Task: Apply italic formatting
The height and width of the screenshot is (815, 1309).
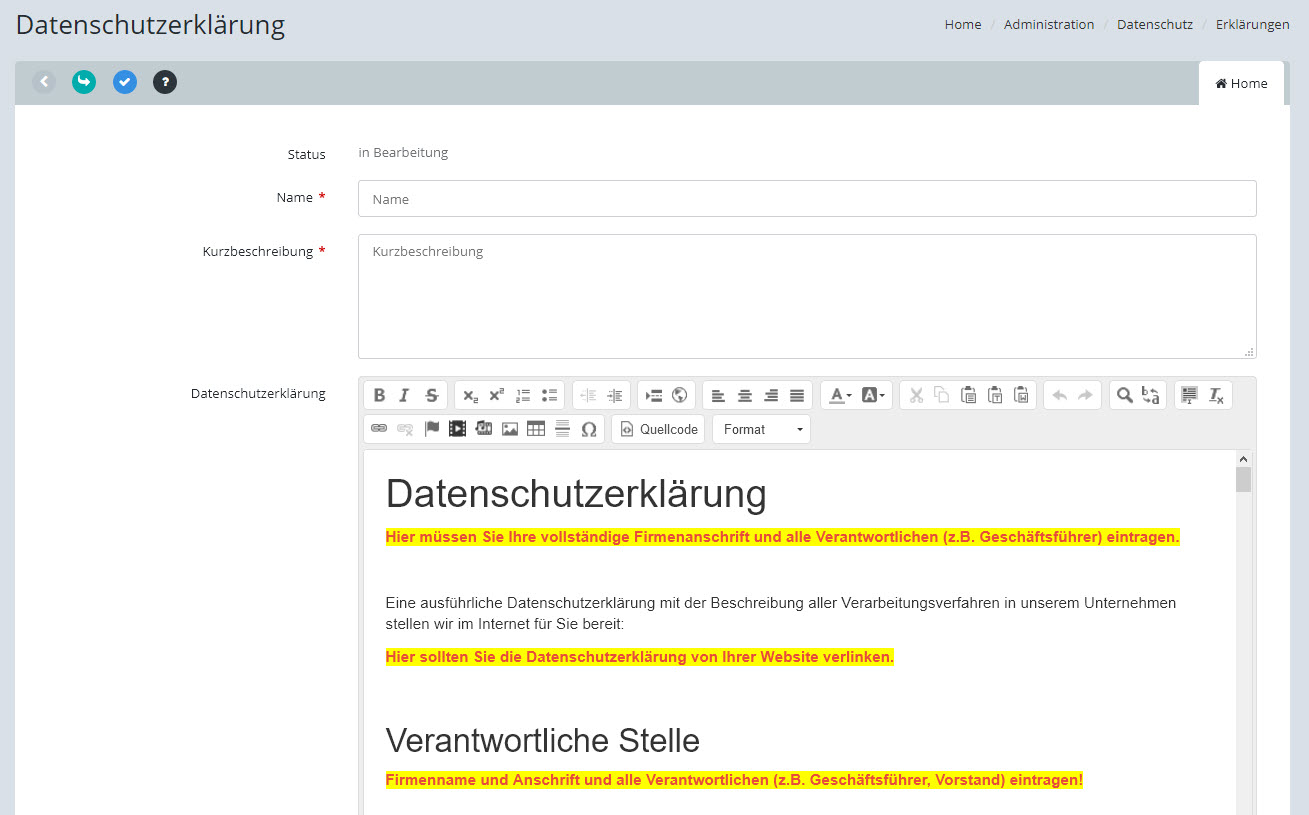Action: click(405, 395)
